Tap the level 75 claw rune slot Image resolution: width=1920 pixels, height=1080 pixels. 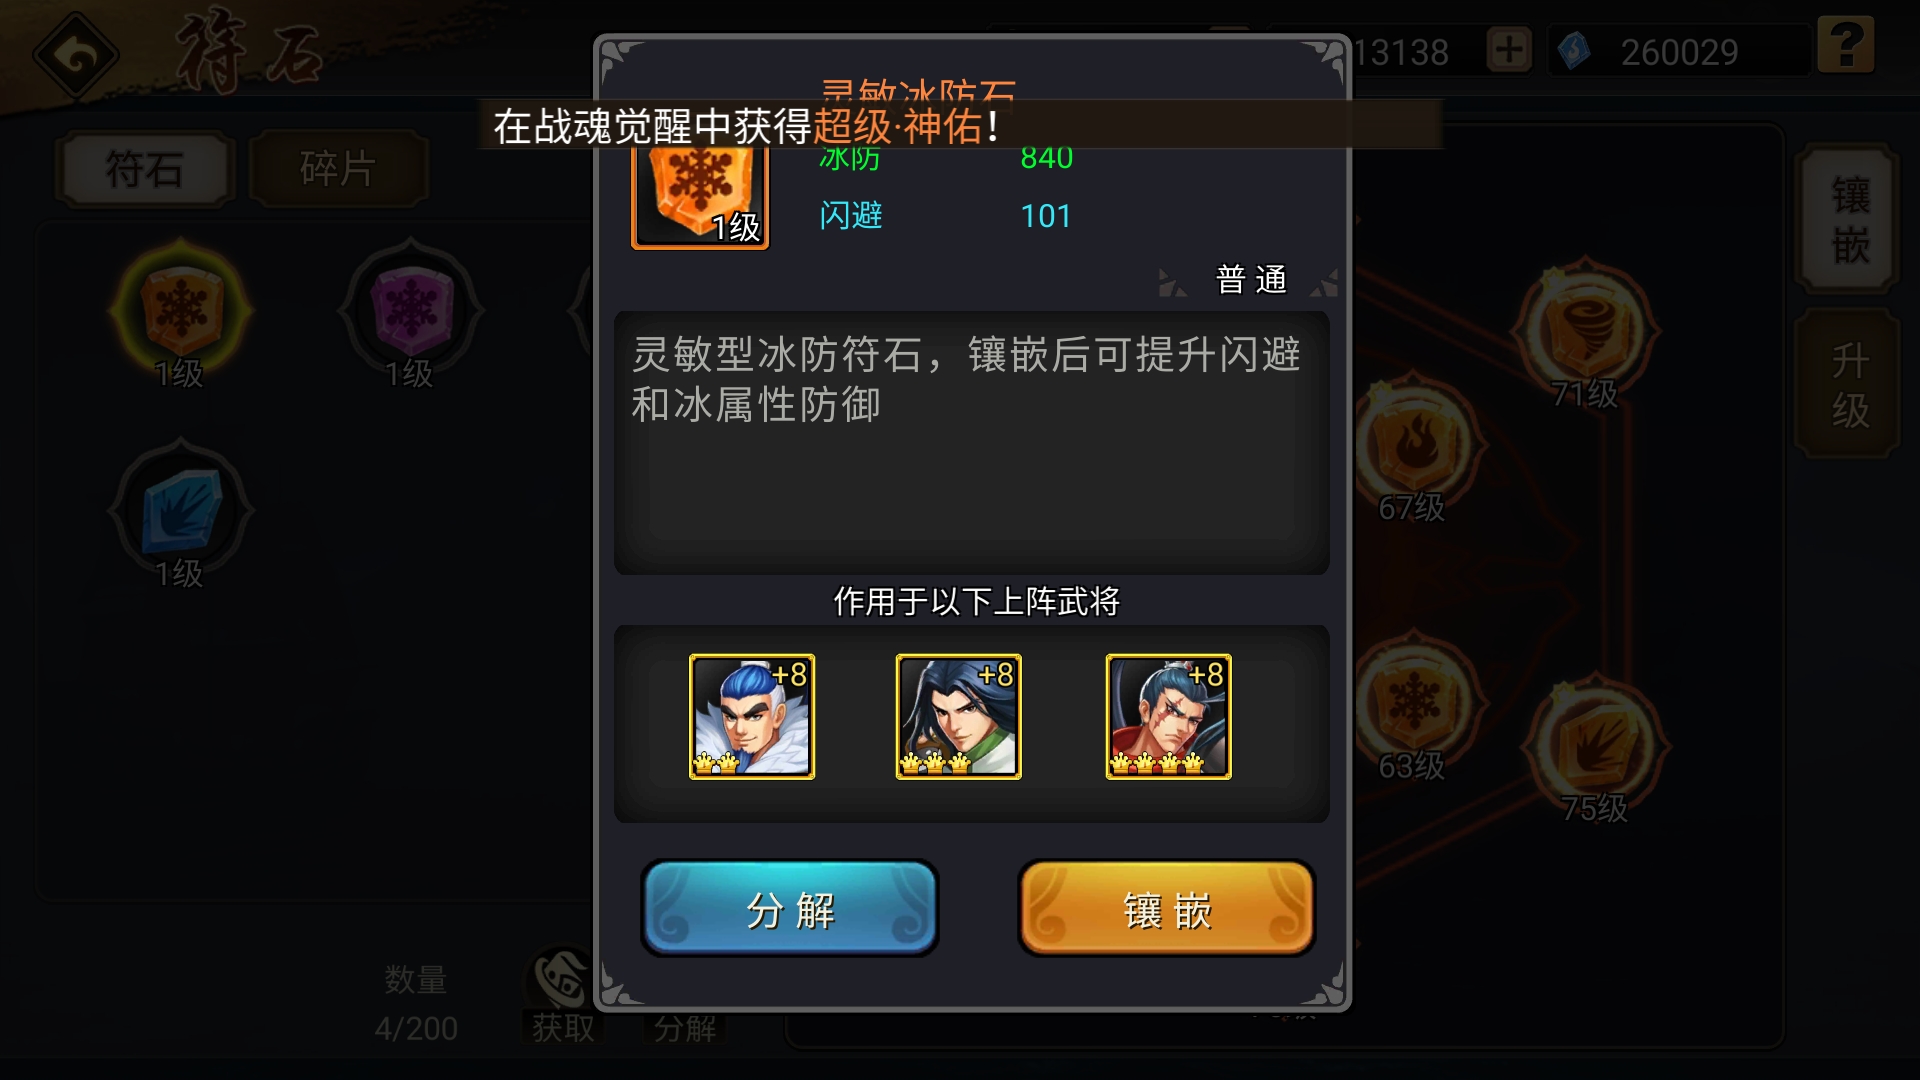coord(1594,745)
